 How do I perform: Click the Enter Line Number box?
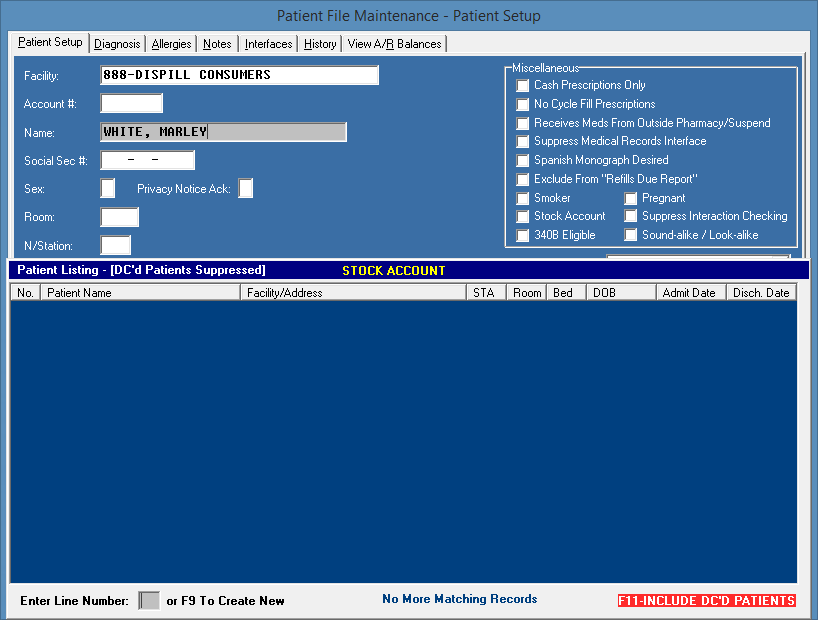pyautogui.click(x=148, y=600)
